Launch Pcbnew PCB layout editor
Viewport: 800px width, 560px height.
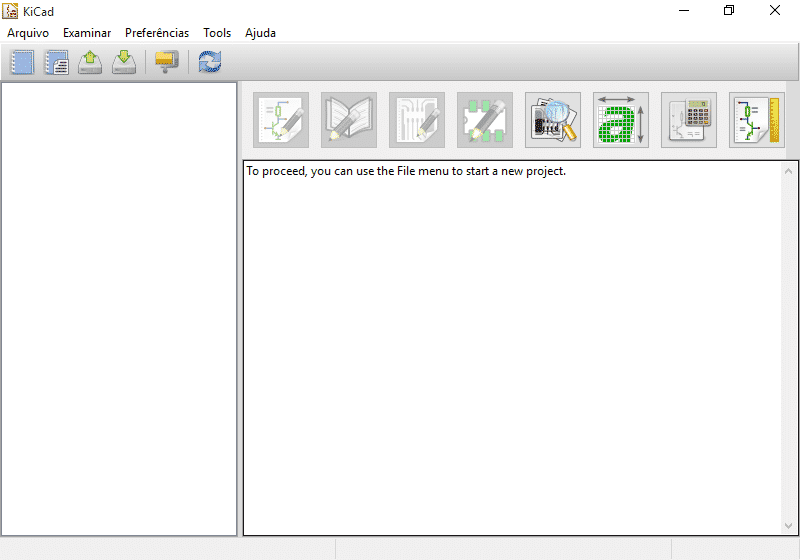click(x=417, y=120)
